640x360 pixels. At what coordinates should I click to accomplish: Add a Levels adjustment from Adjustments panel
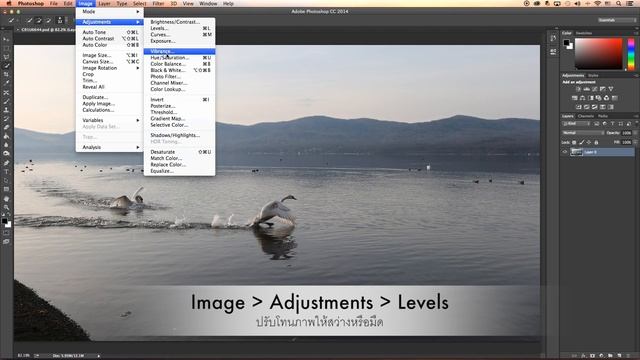click(x=587, y=89)
